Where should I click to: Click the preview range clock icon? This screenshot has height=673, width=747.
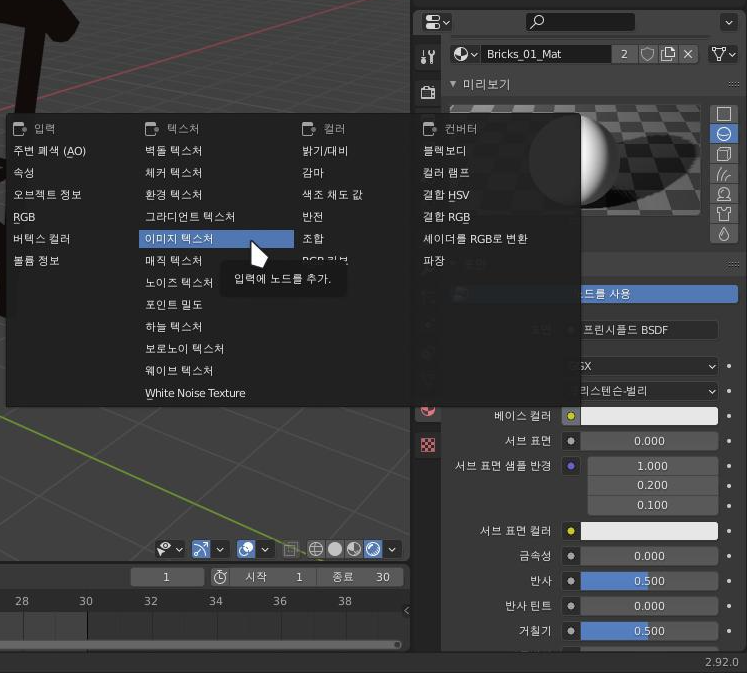pyautogui.click(x=220, y=577)
